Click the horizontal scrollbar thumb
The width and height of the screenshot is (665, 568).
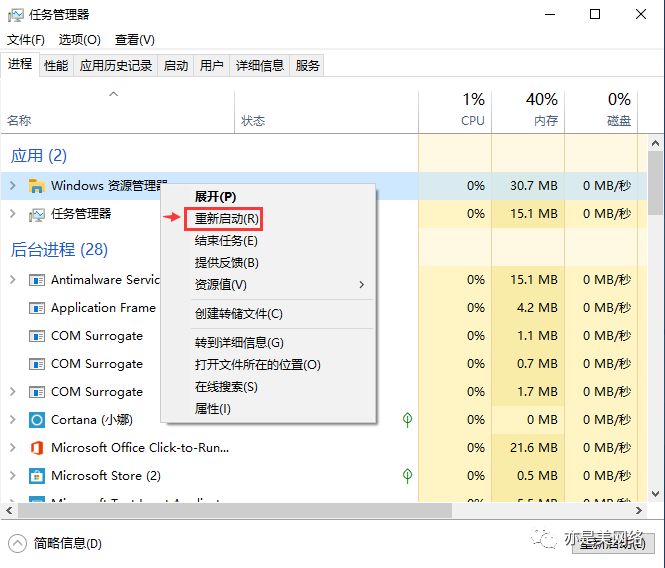coord(235,511)
